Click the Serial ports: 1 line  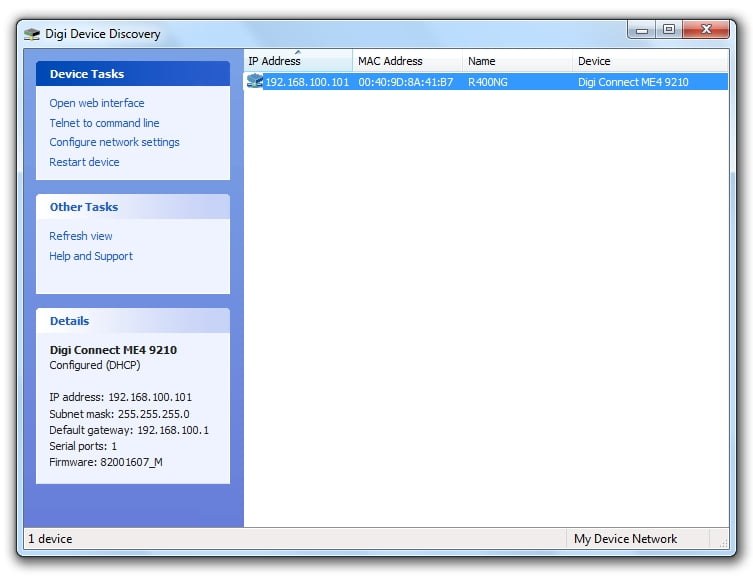point(83,446)
